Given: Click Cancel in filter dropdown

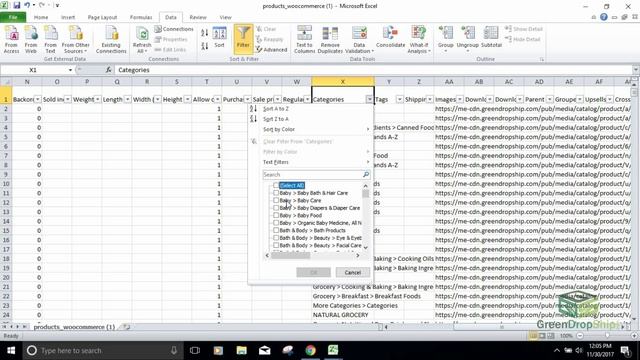Looking at the screenshot, I should pyautogui.click(x=353, y=272).
